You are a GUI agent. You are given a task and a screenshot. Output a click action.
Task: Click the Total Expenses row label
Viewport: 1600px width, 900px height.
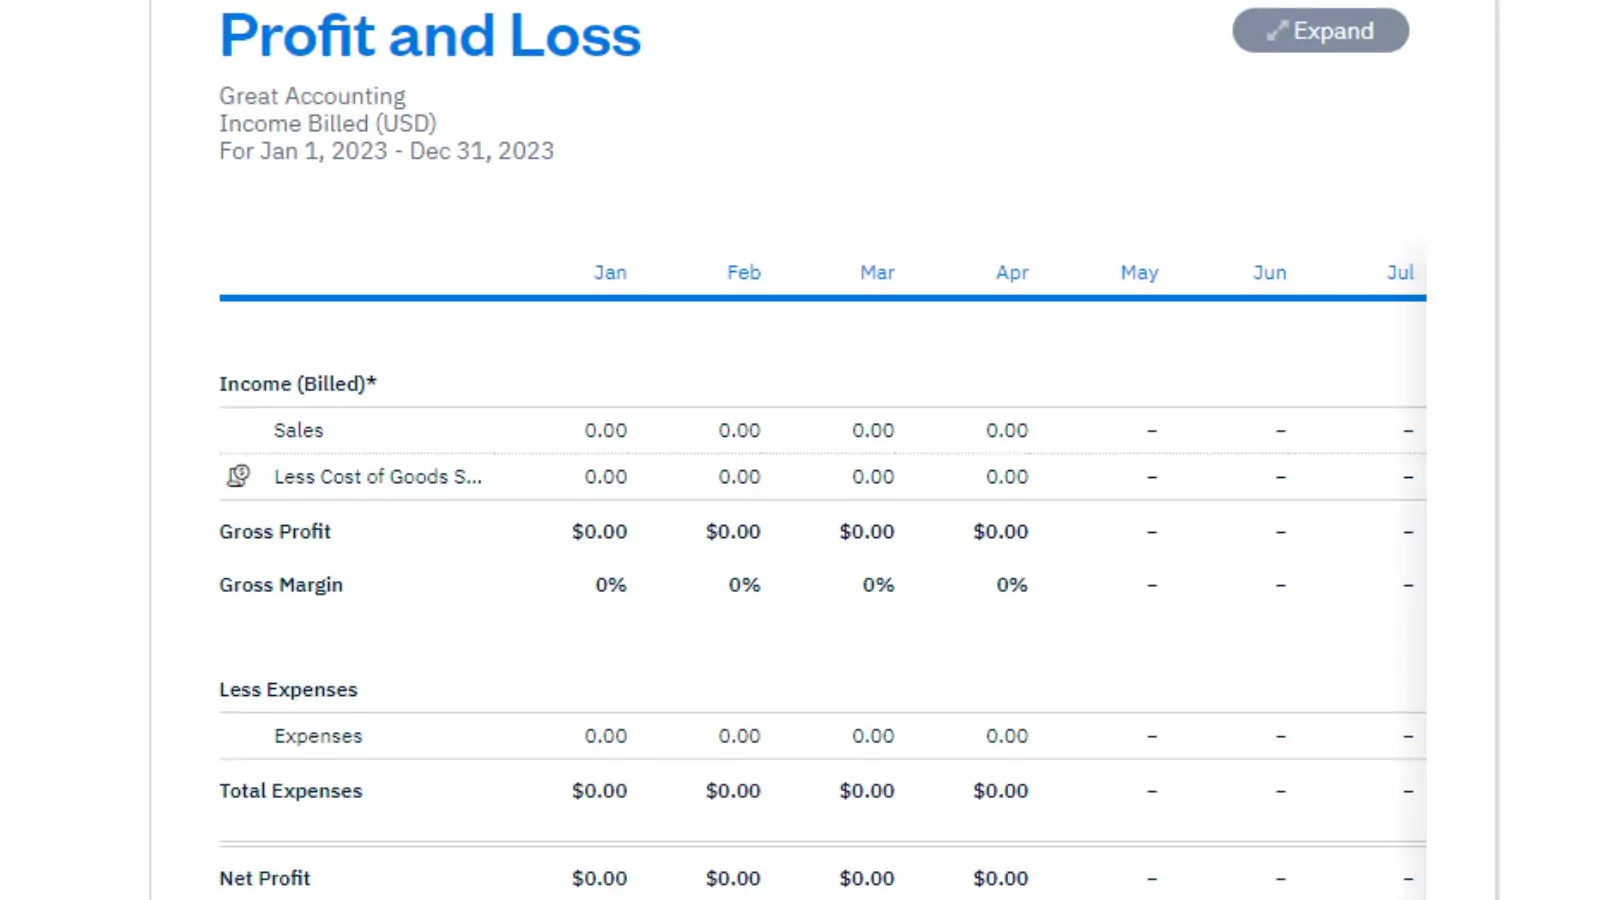[291, 791]
